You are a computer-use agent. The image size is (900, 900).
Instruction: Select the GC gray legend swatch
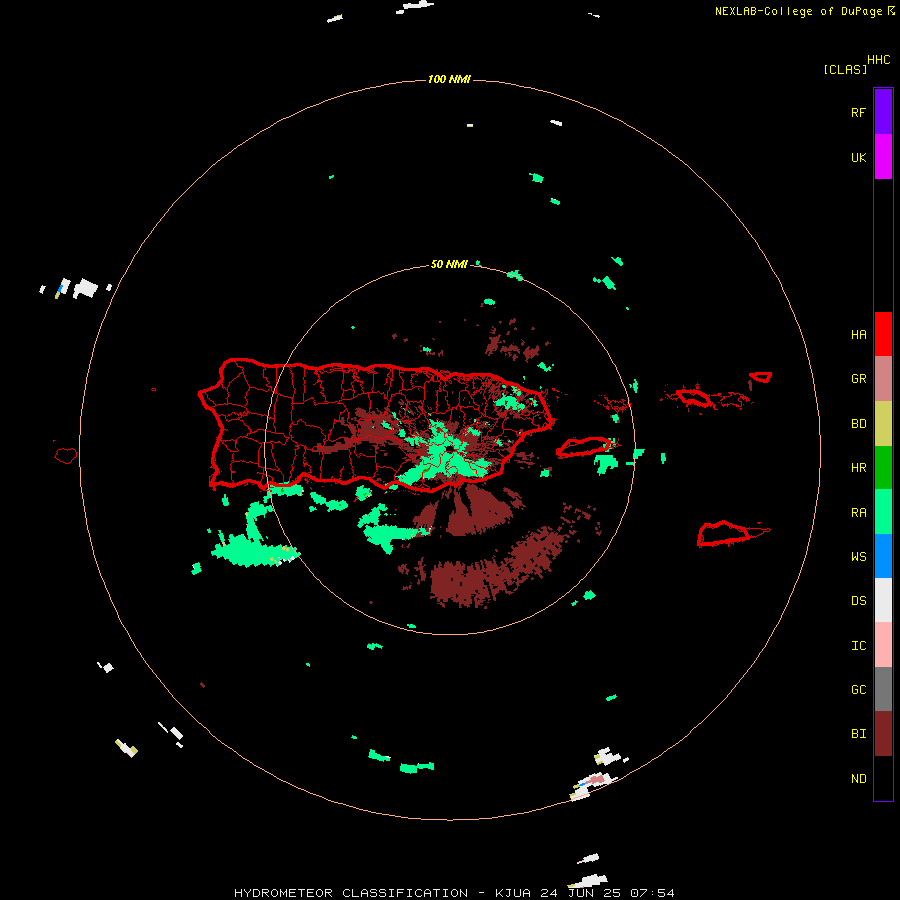click(883, 689)
